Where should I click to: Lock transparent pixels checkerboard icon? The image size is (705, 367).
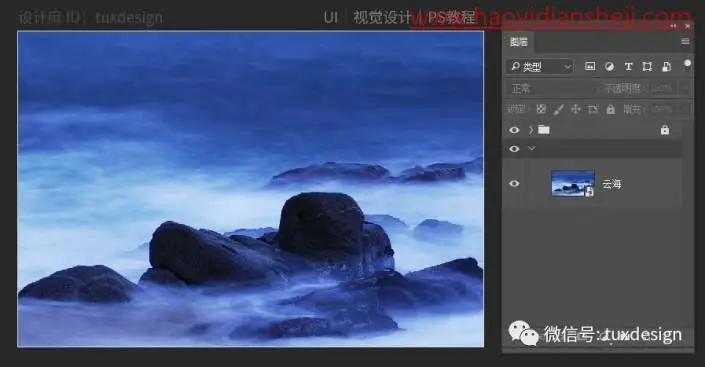tap(541, 109)
